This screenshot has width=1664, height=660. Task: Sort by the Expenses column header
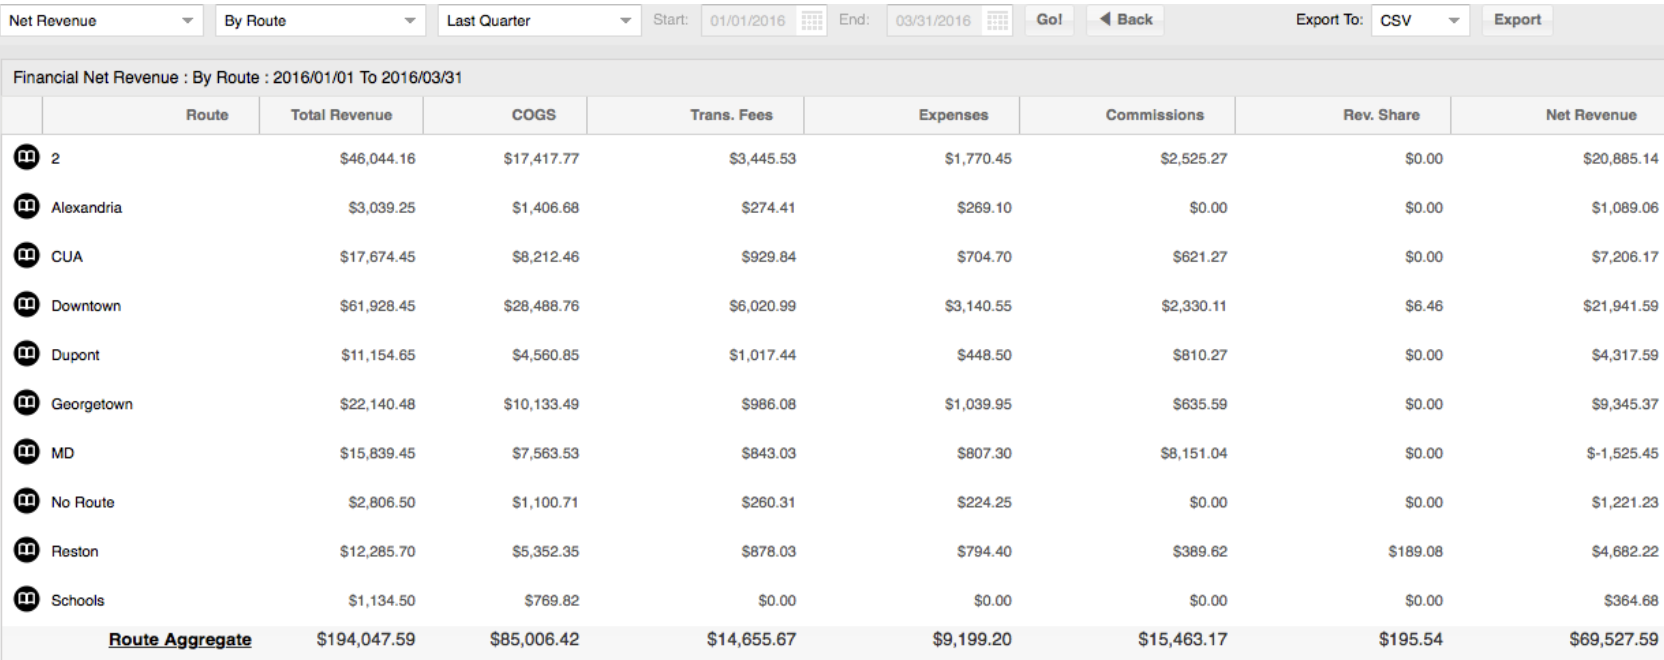coord(911,115)
